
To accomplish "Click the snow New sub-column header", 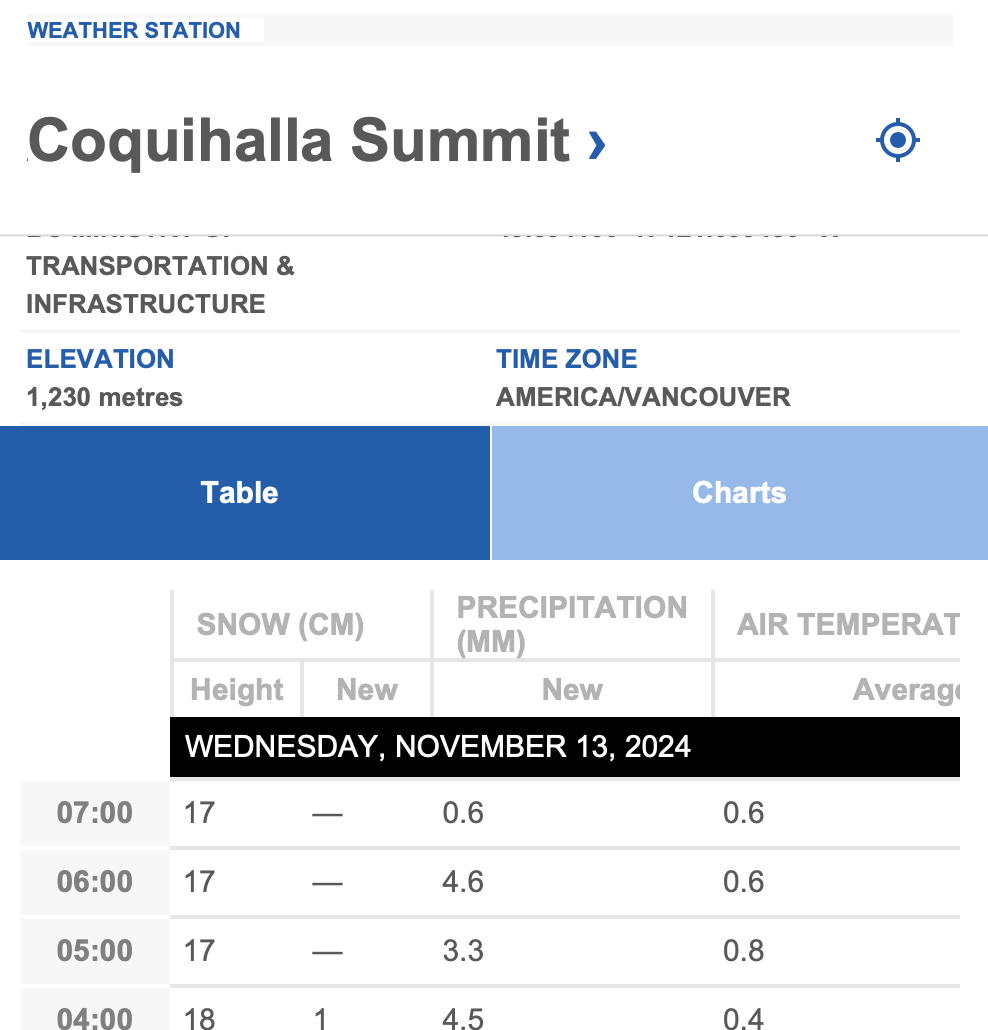I will pos(367,689).
